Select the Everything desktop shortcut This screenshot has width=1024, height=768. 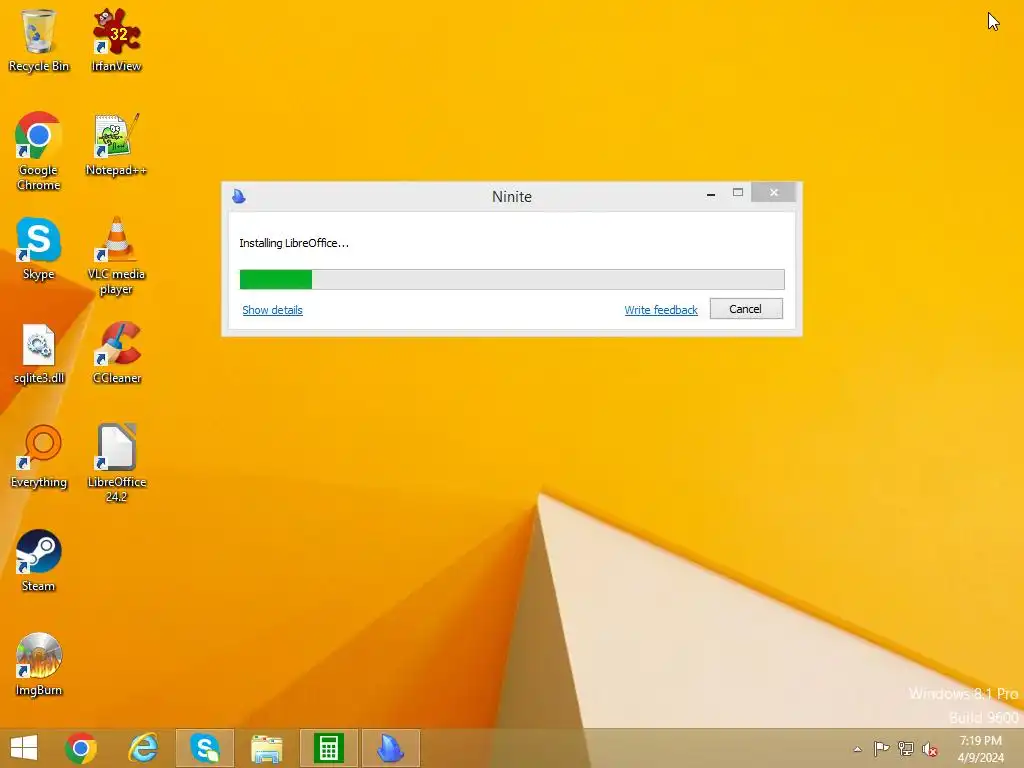pyautogui.click(x=39, y=457)
